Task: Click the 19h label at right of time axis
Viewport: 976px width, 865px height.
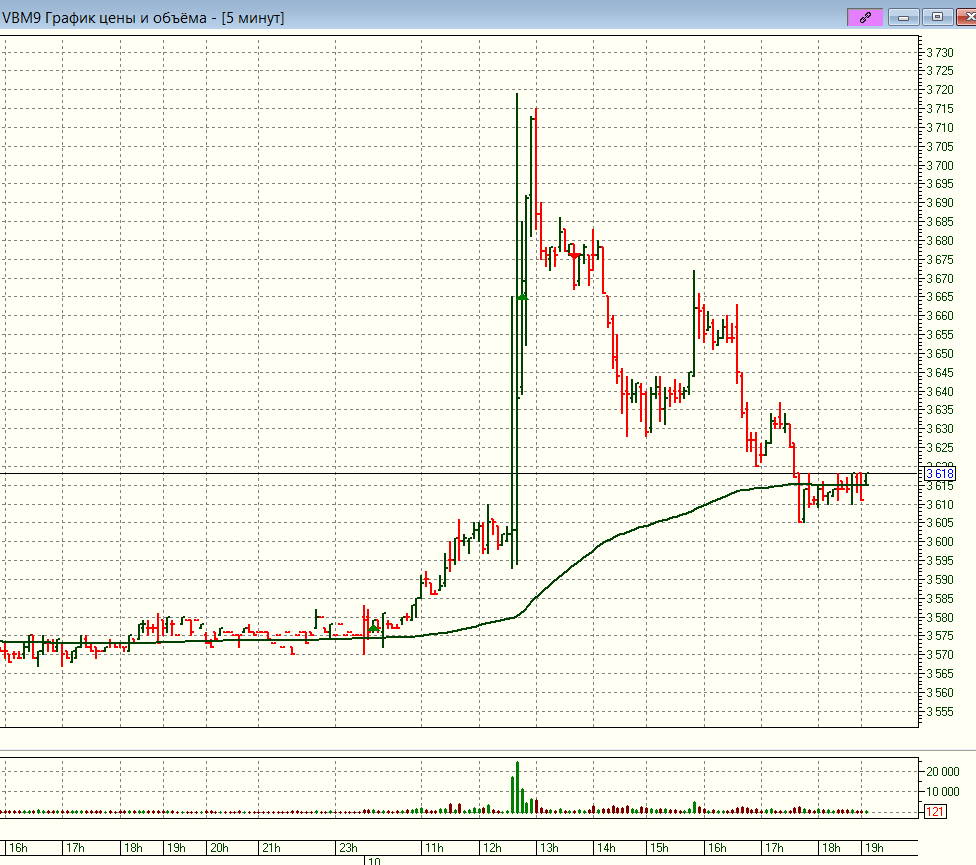Action: click(873, 848)
